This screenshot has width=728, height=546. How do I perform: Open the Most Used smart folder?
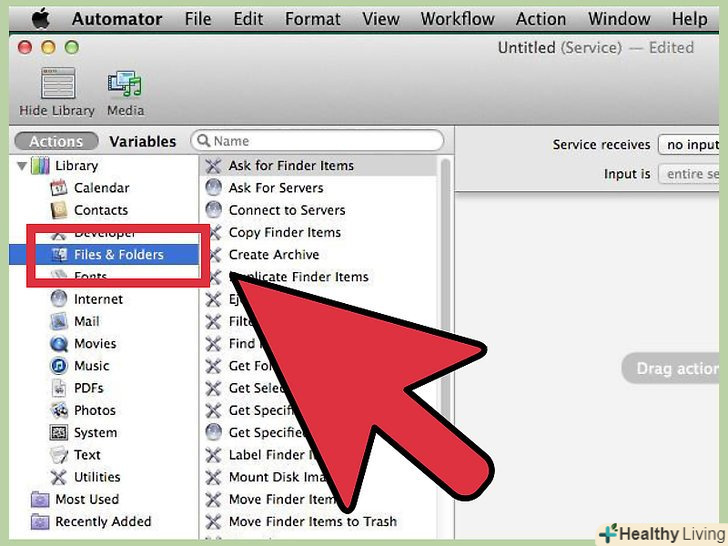[x=75, y=499]
